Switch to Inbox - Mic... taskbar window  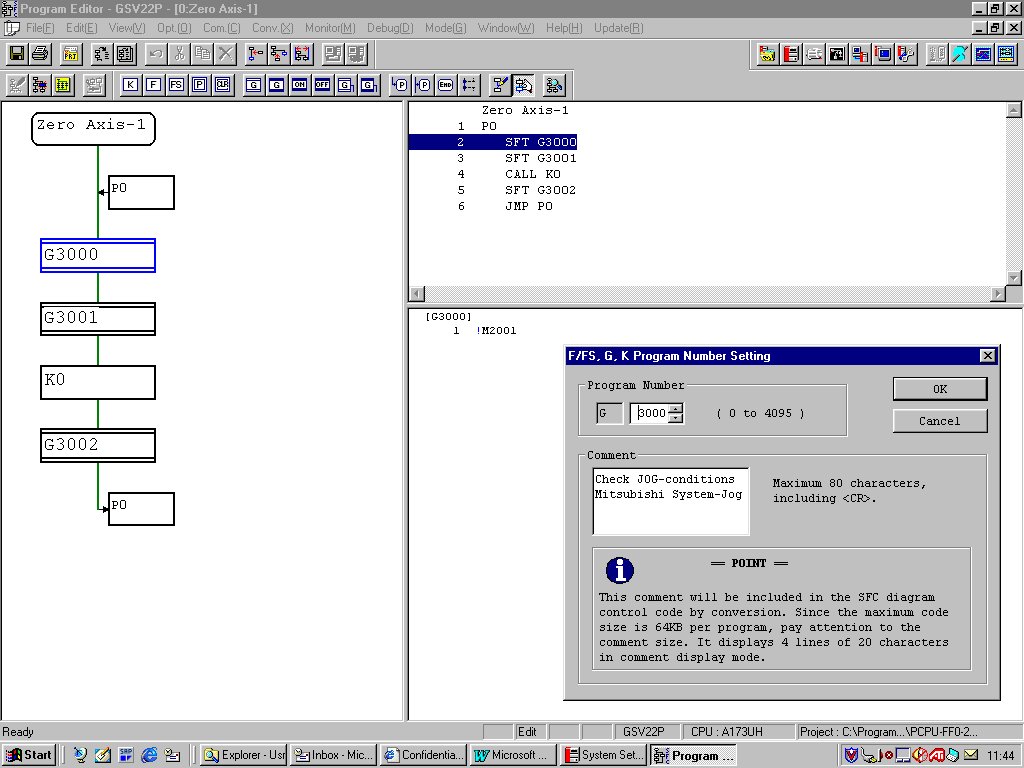(333, 755)
